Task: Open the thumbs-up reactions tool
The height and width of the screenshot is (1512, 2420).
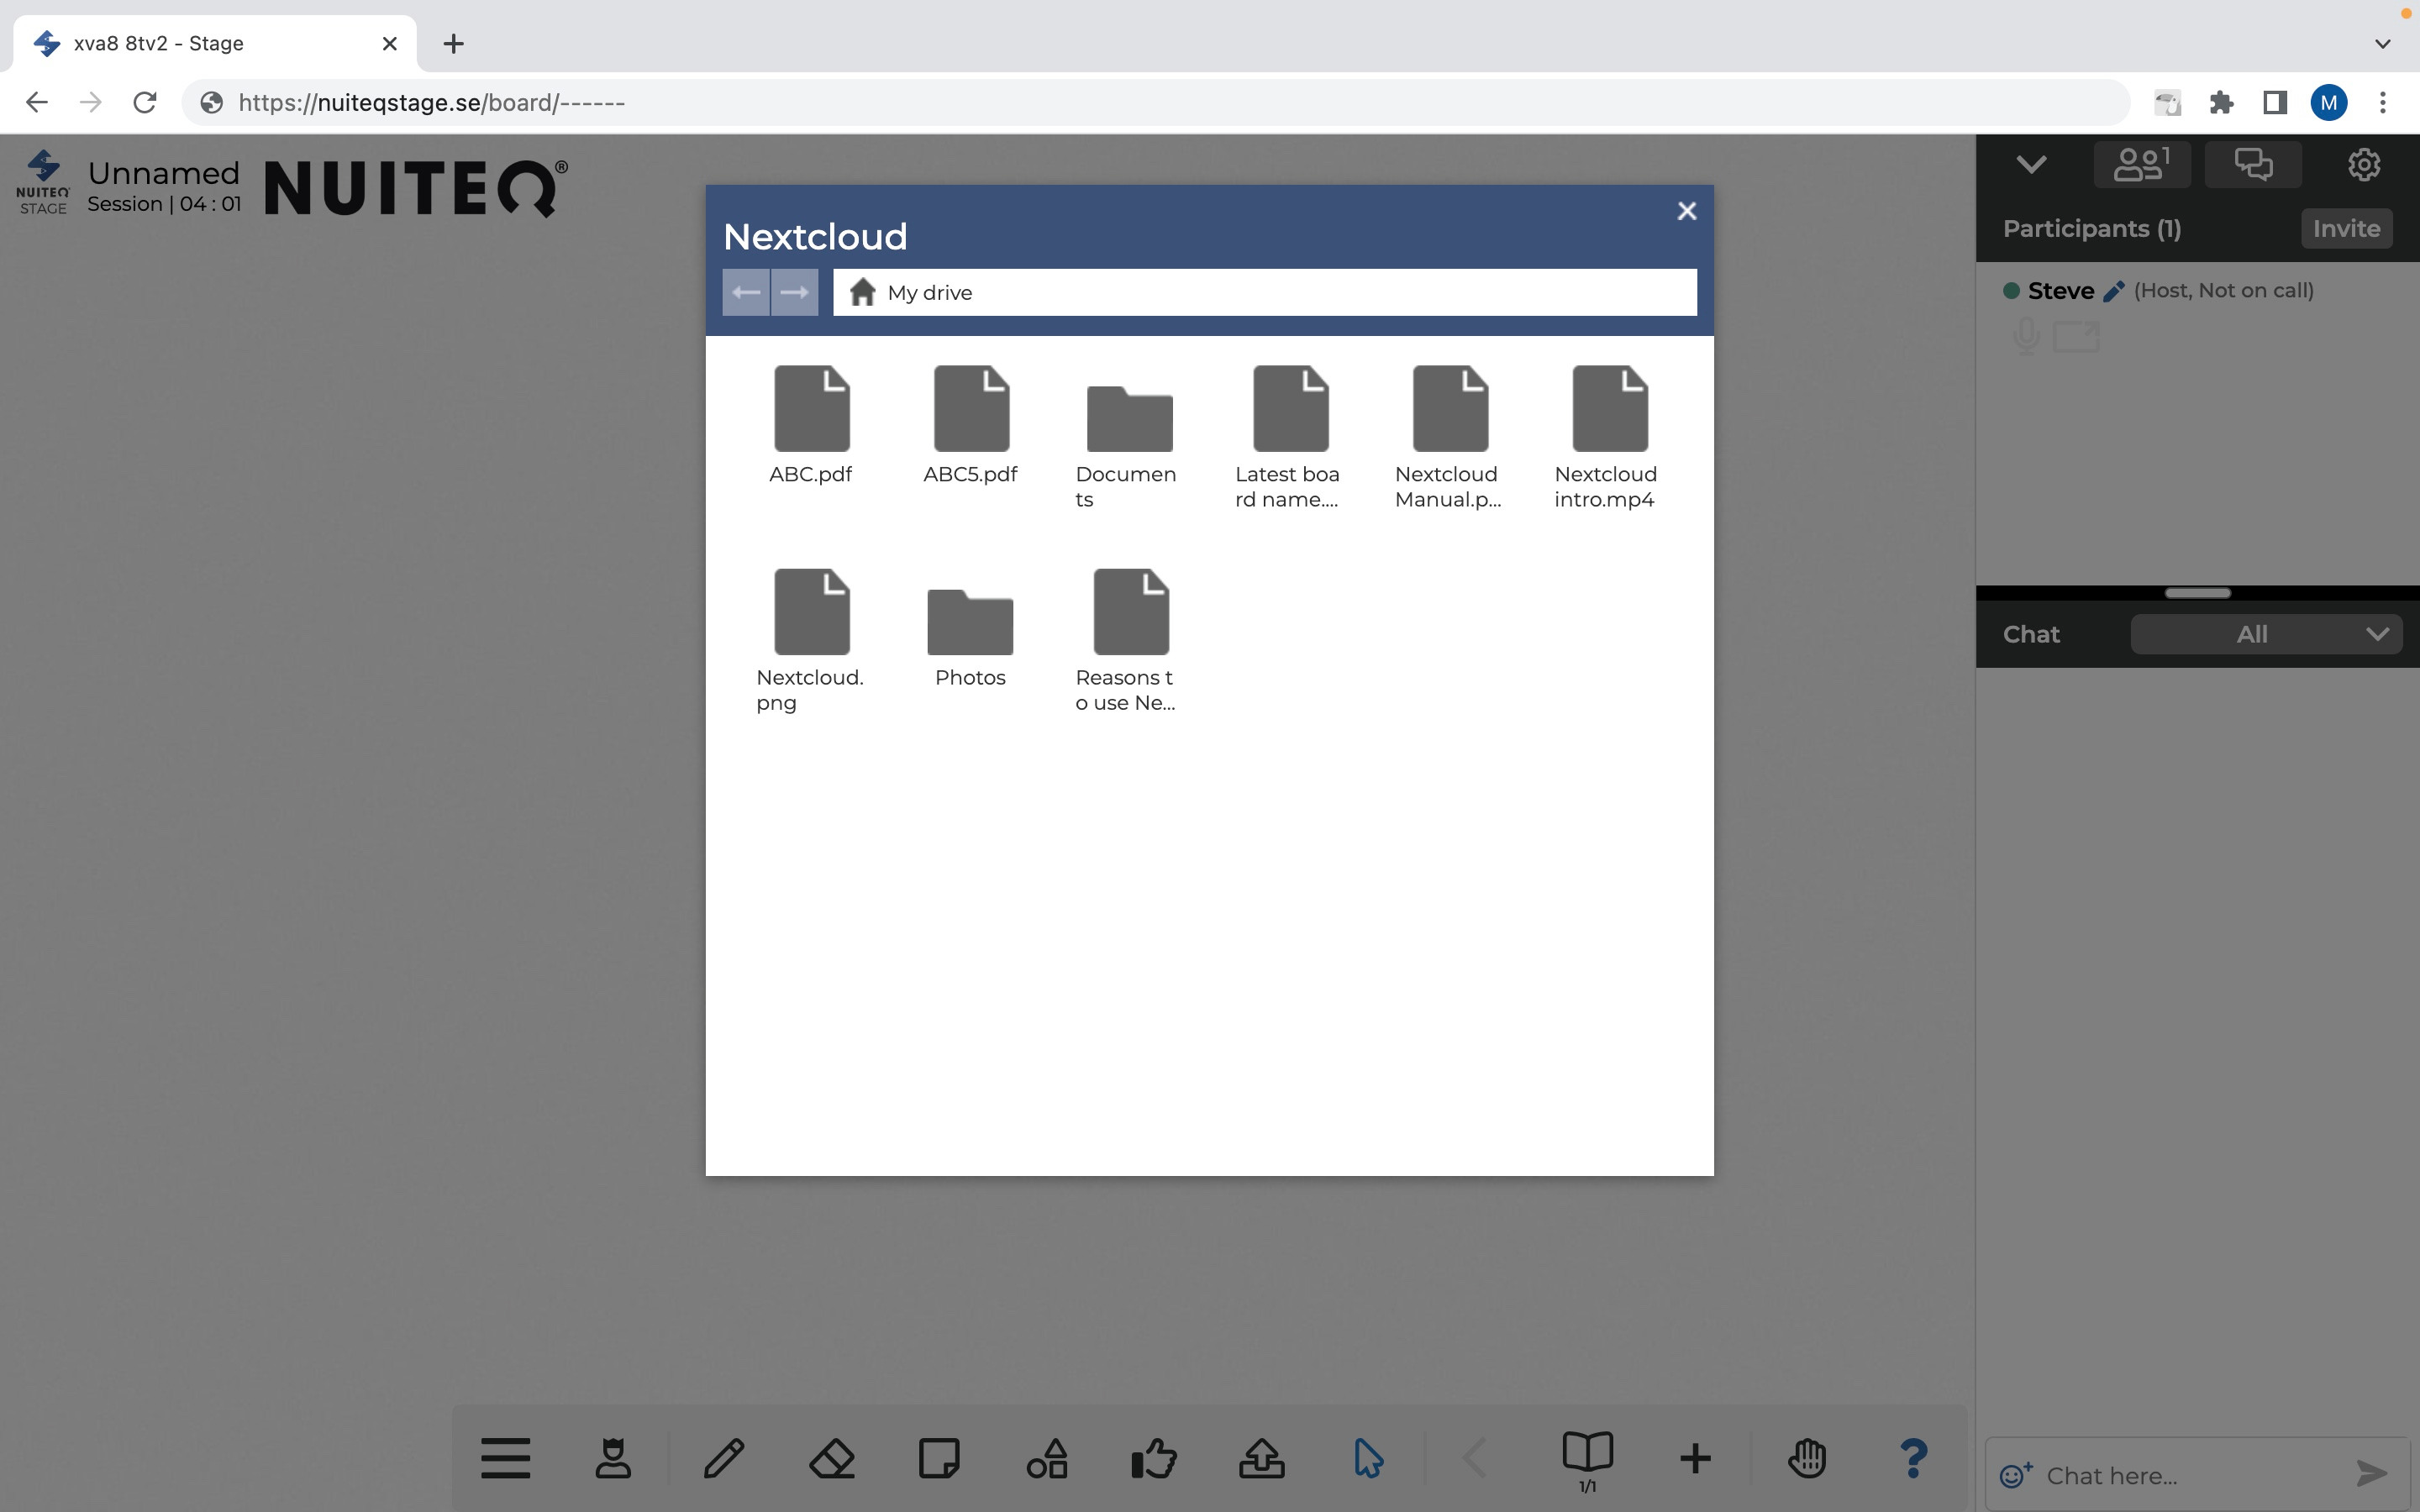Action: point(1154,1458)
